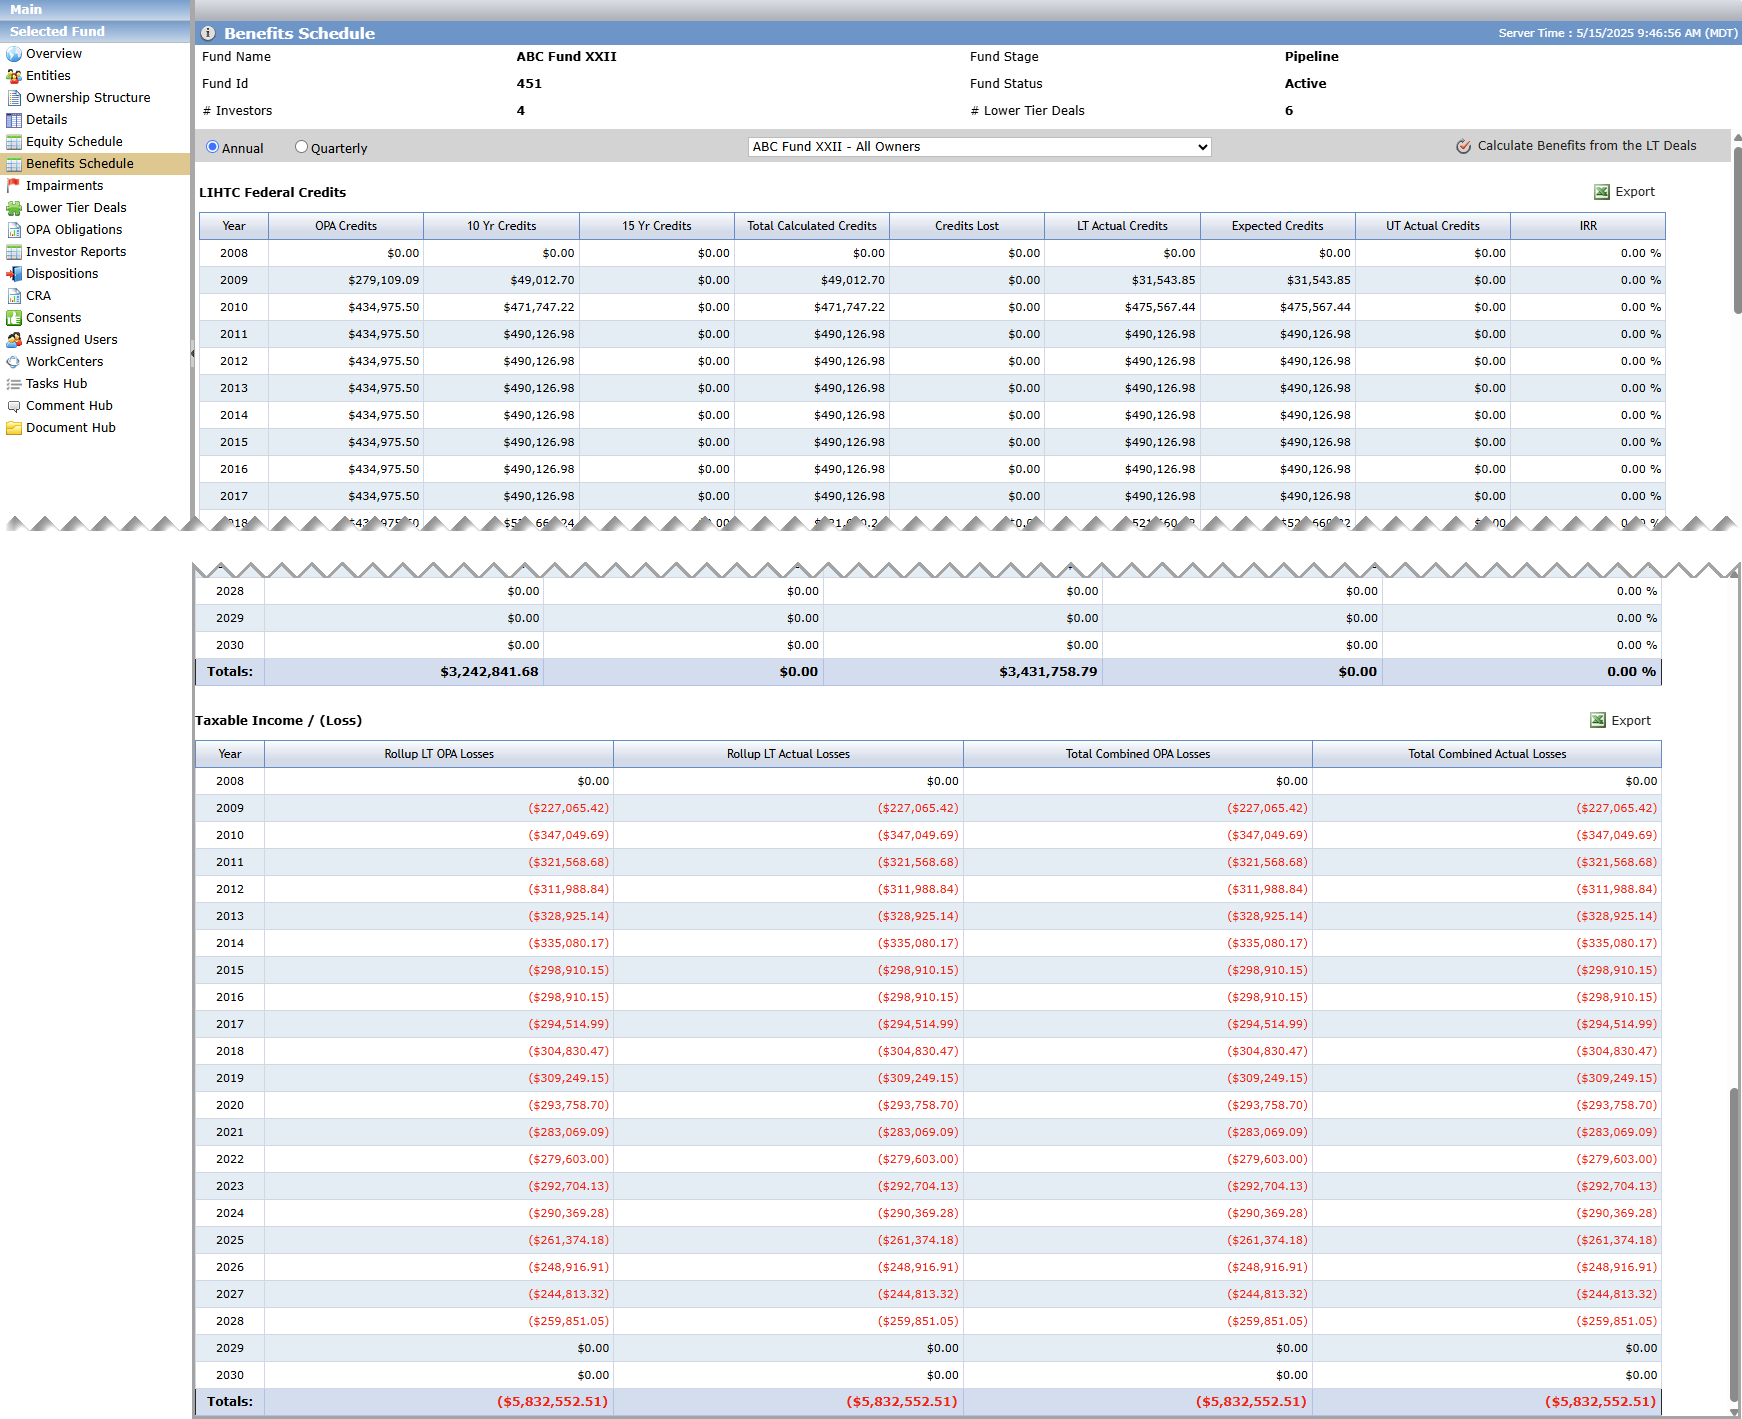
Task: Click the IRR column header
Action: 1588,226
